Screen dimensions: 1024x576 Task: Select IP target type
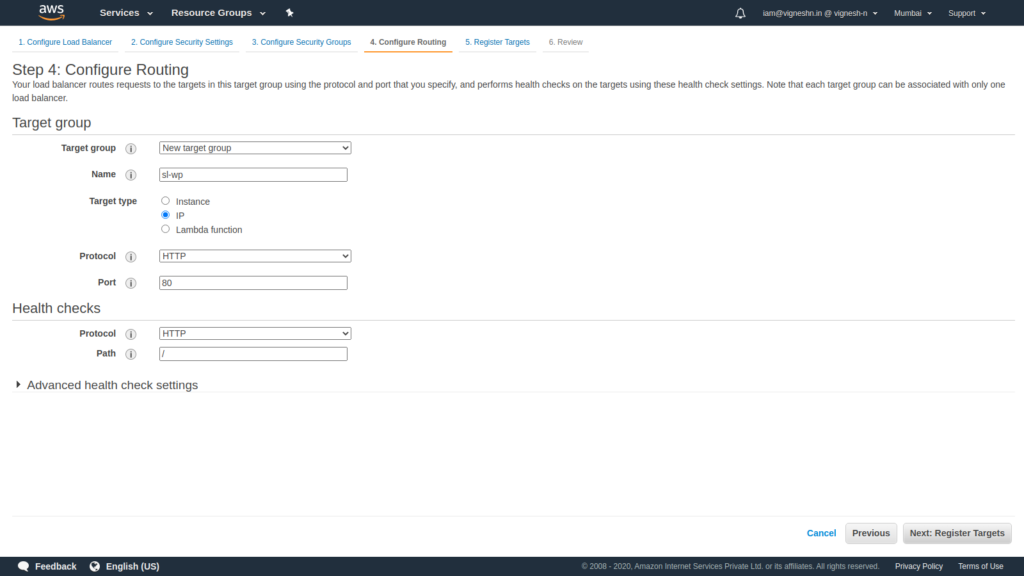[165, 215]
